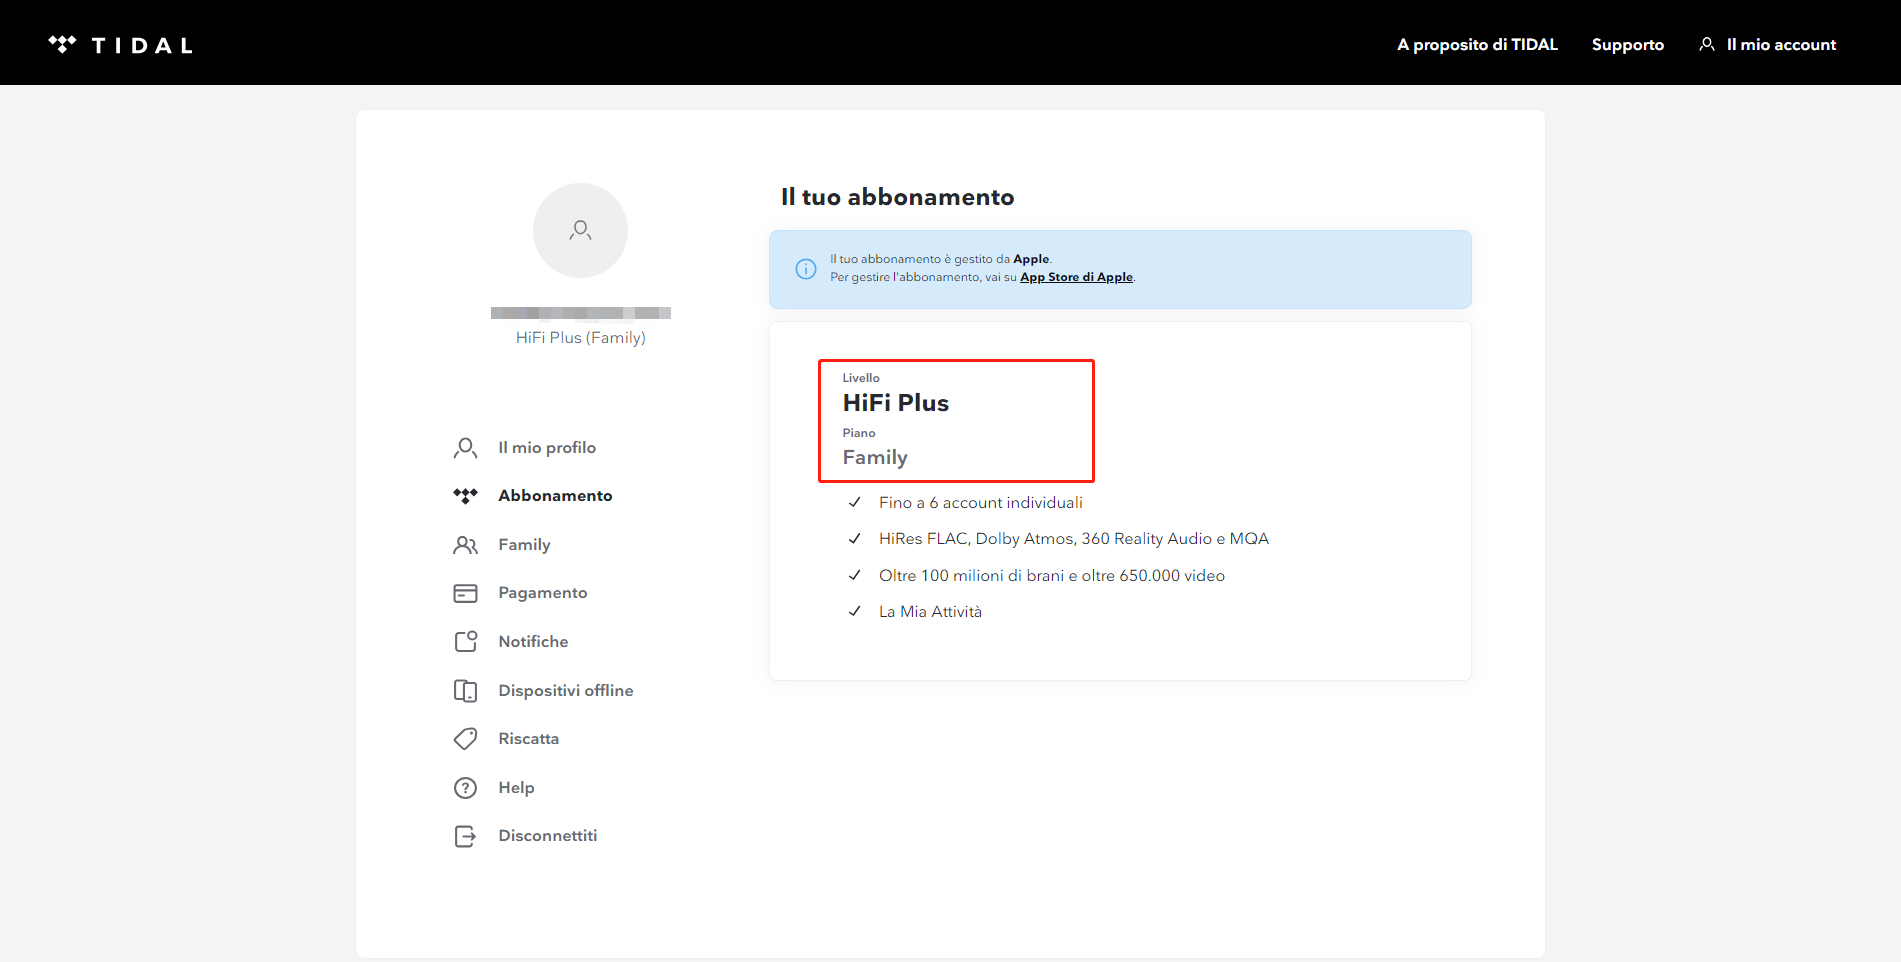Click the bold Apple word in banner
The height and width of the screenshot is (962, 1901).
[x=1031, y=259]
